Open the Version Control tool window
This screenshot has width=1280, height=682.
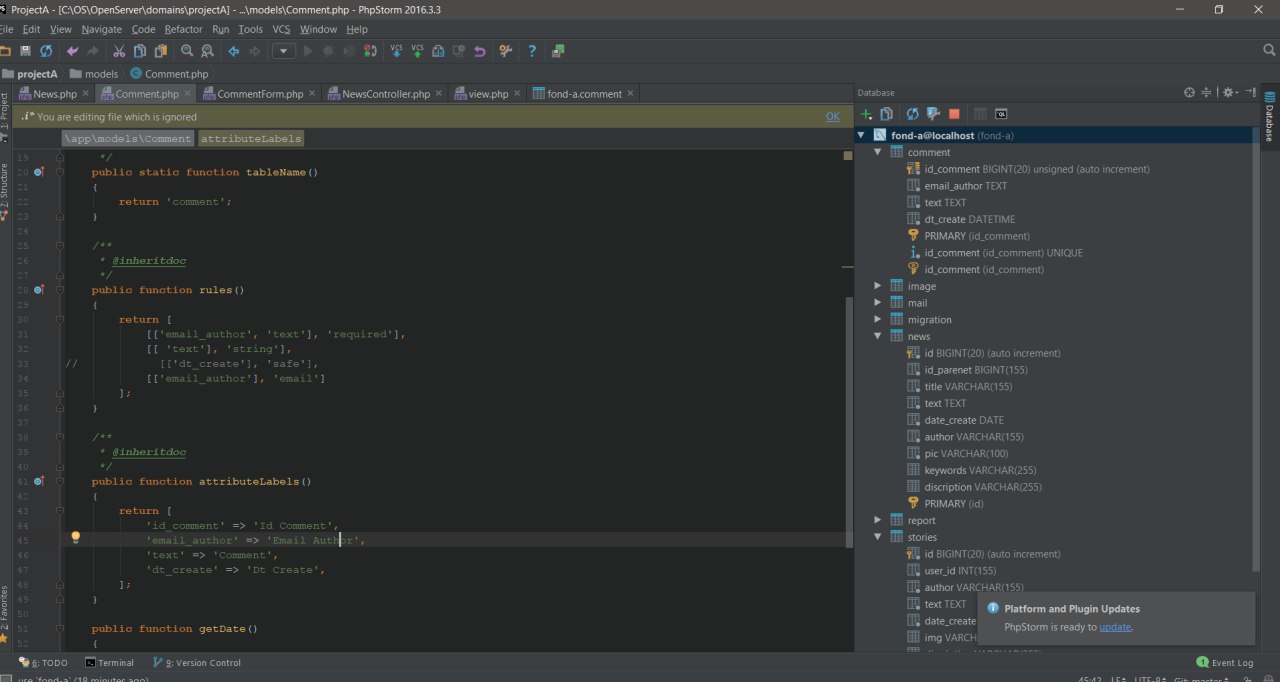coord(198,663)
